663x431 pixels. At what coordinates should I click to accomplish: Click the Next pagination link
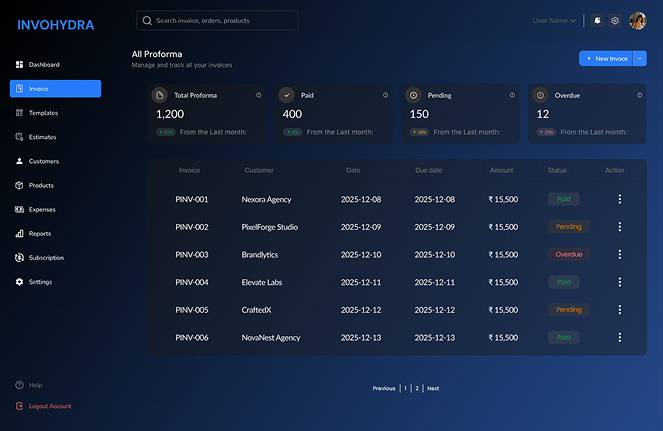[433, 388]
